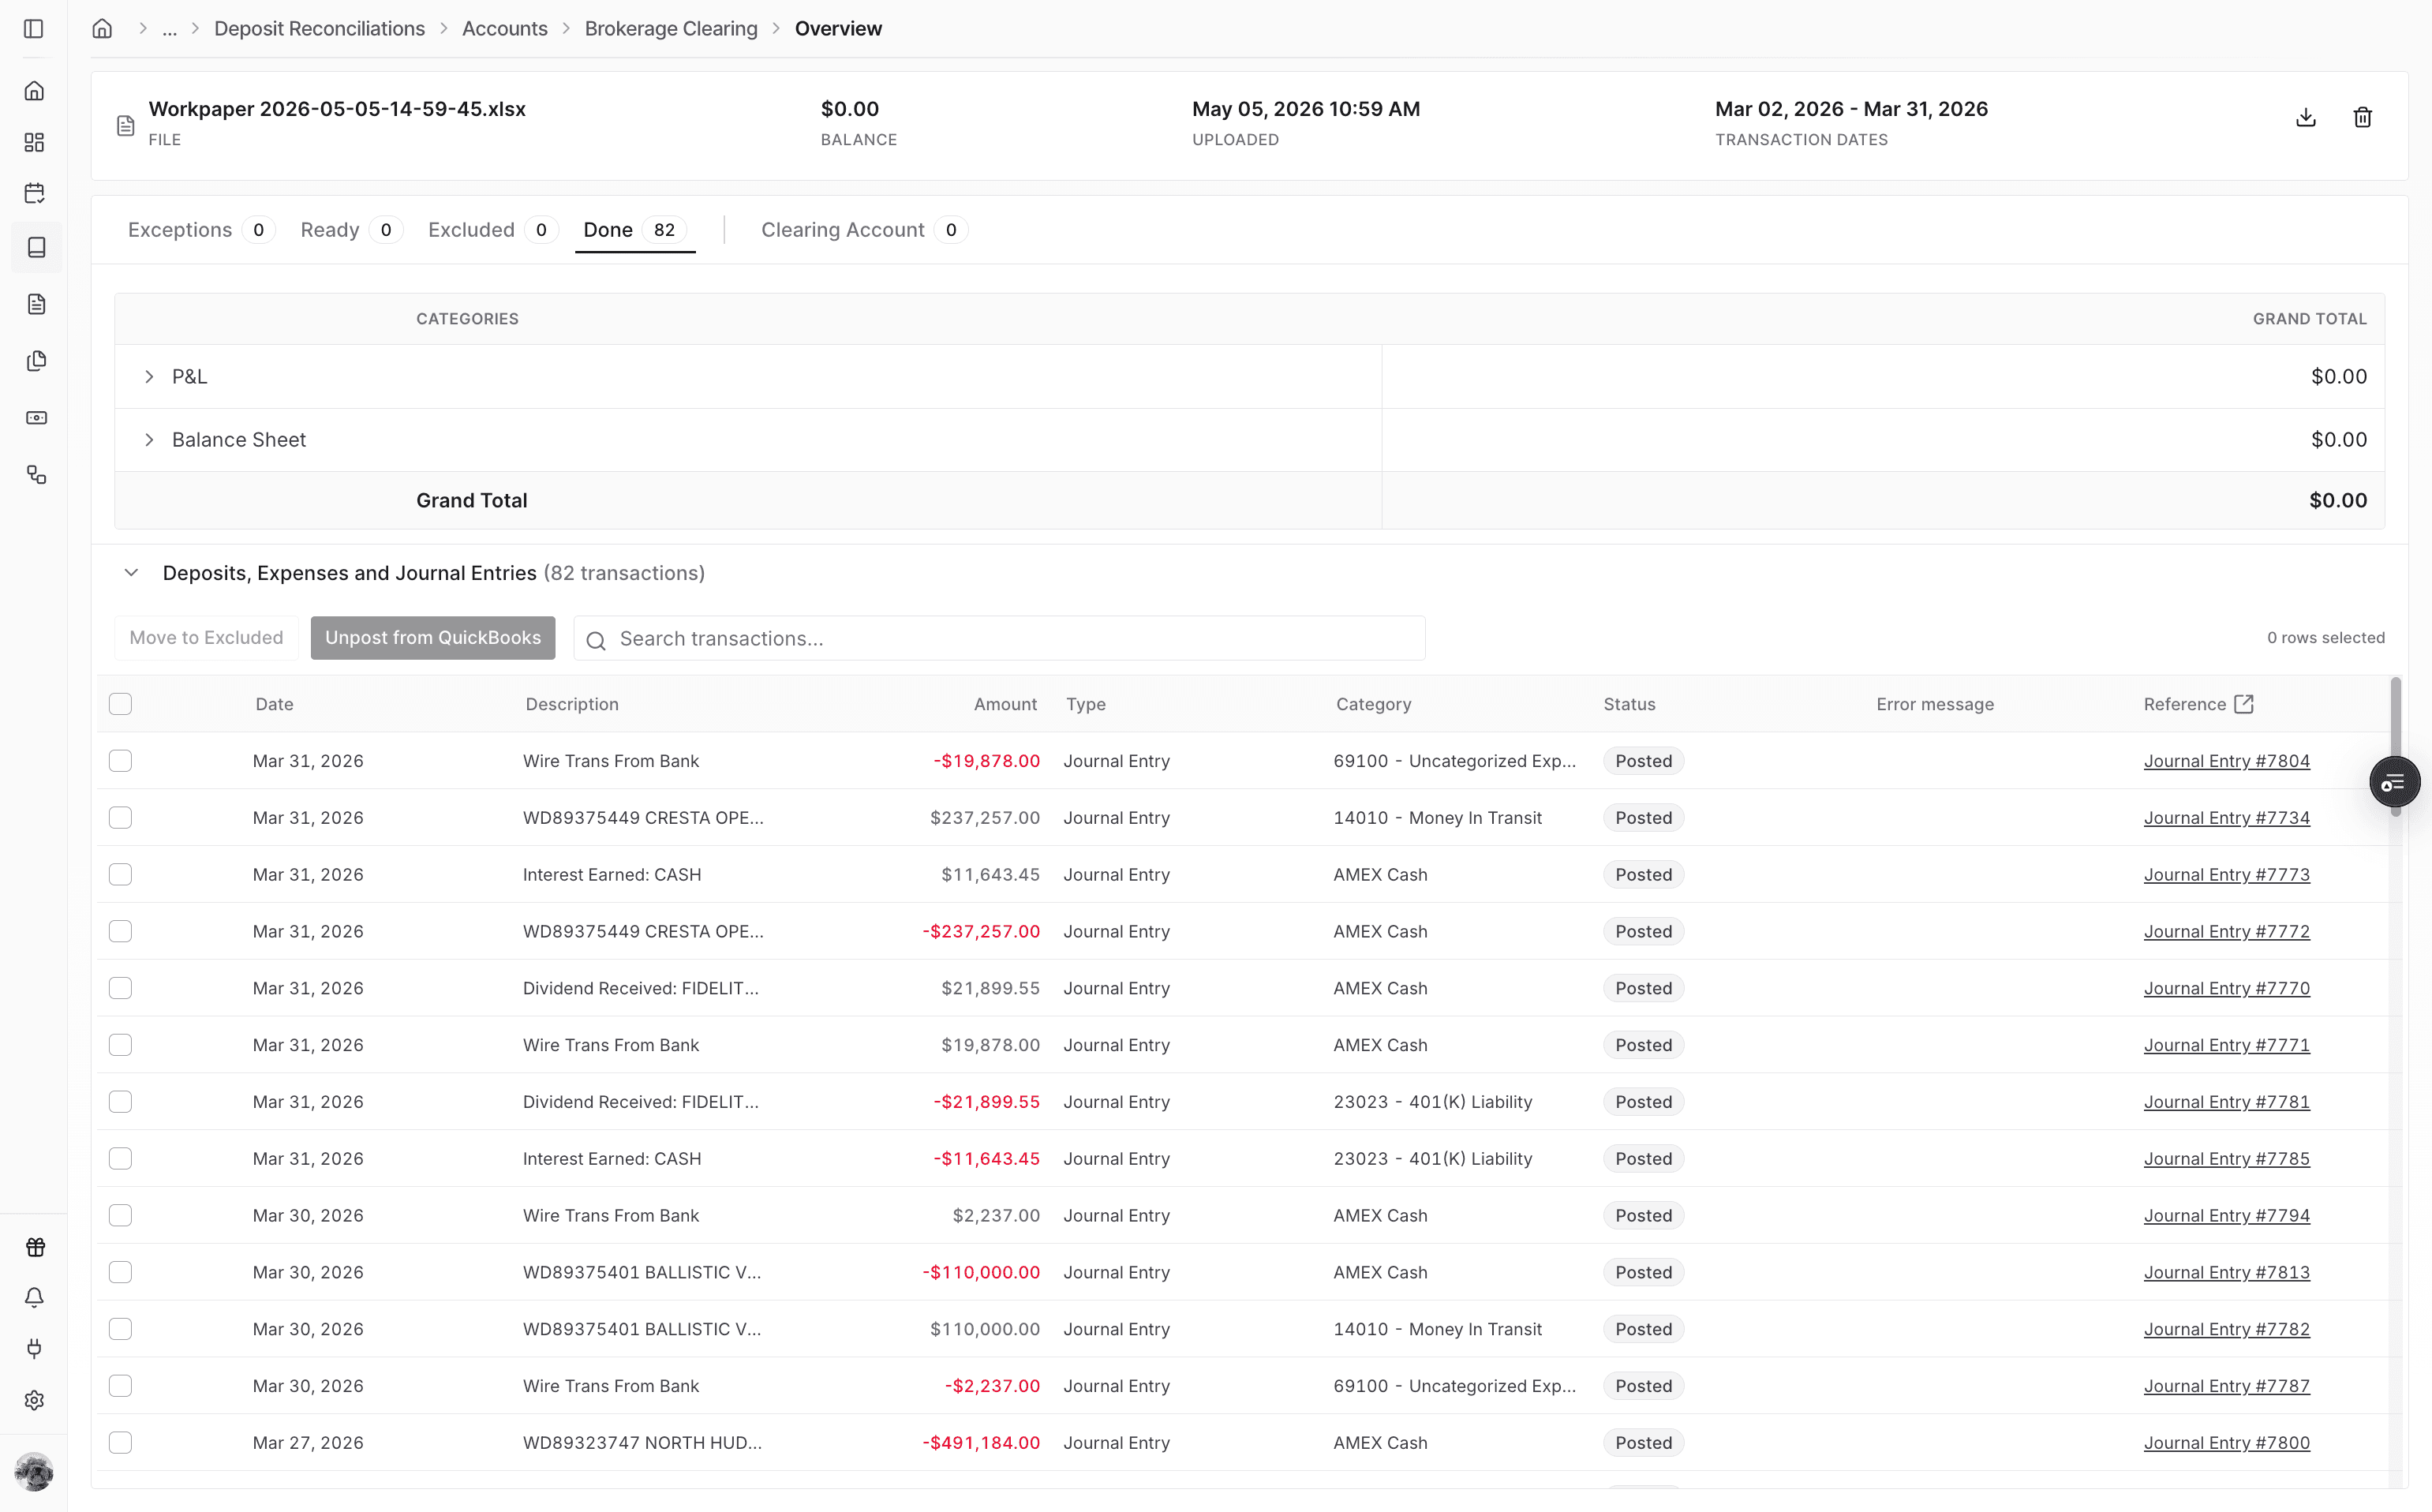Check the $19,878.00 Wire Trans row checkbox

pyautogui.click(x=120, y=1045)
